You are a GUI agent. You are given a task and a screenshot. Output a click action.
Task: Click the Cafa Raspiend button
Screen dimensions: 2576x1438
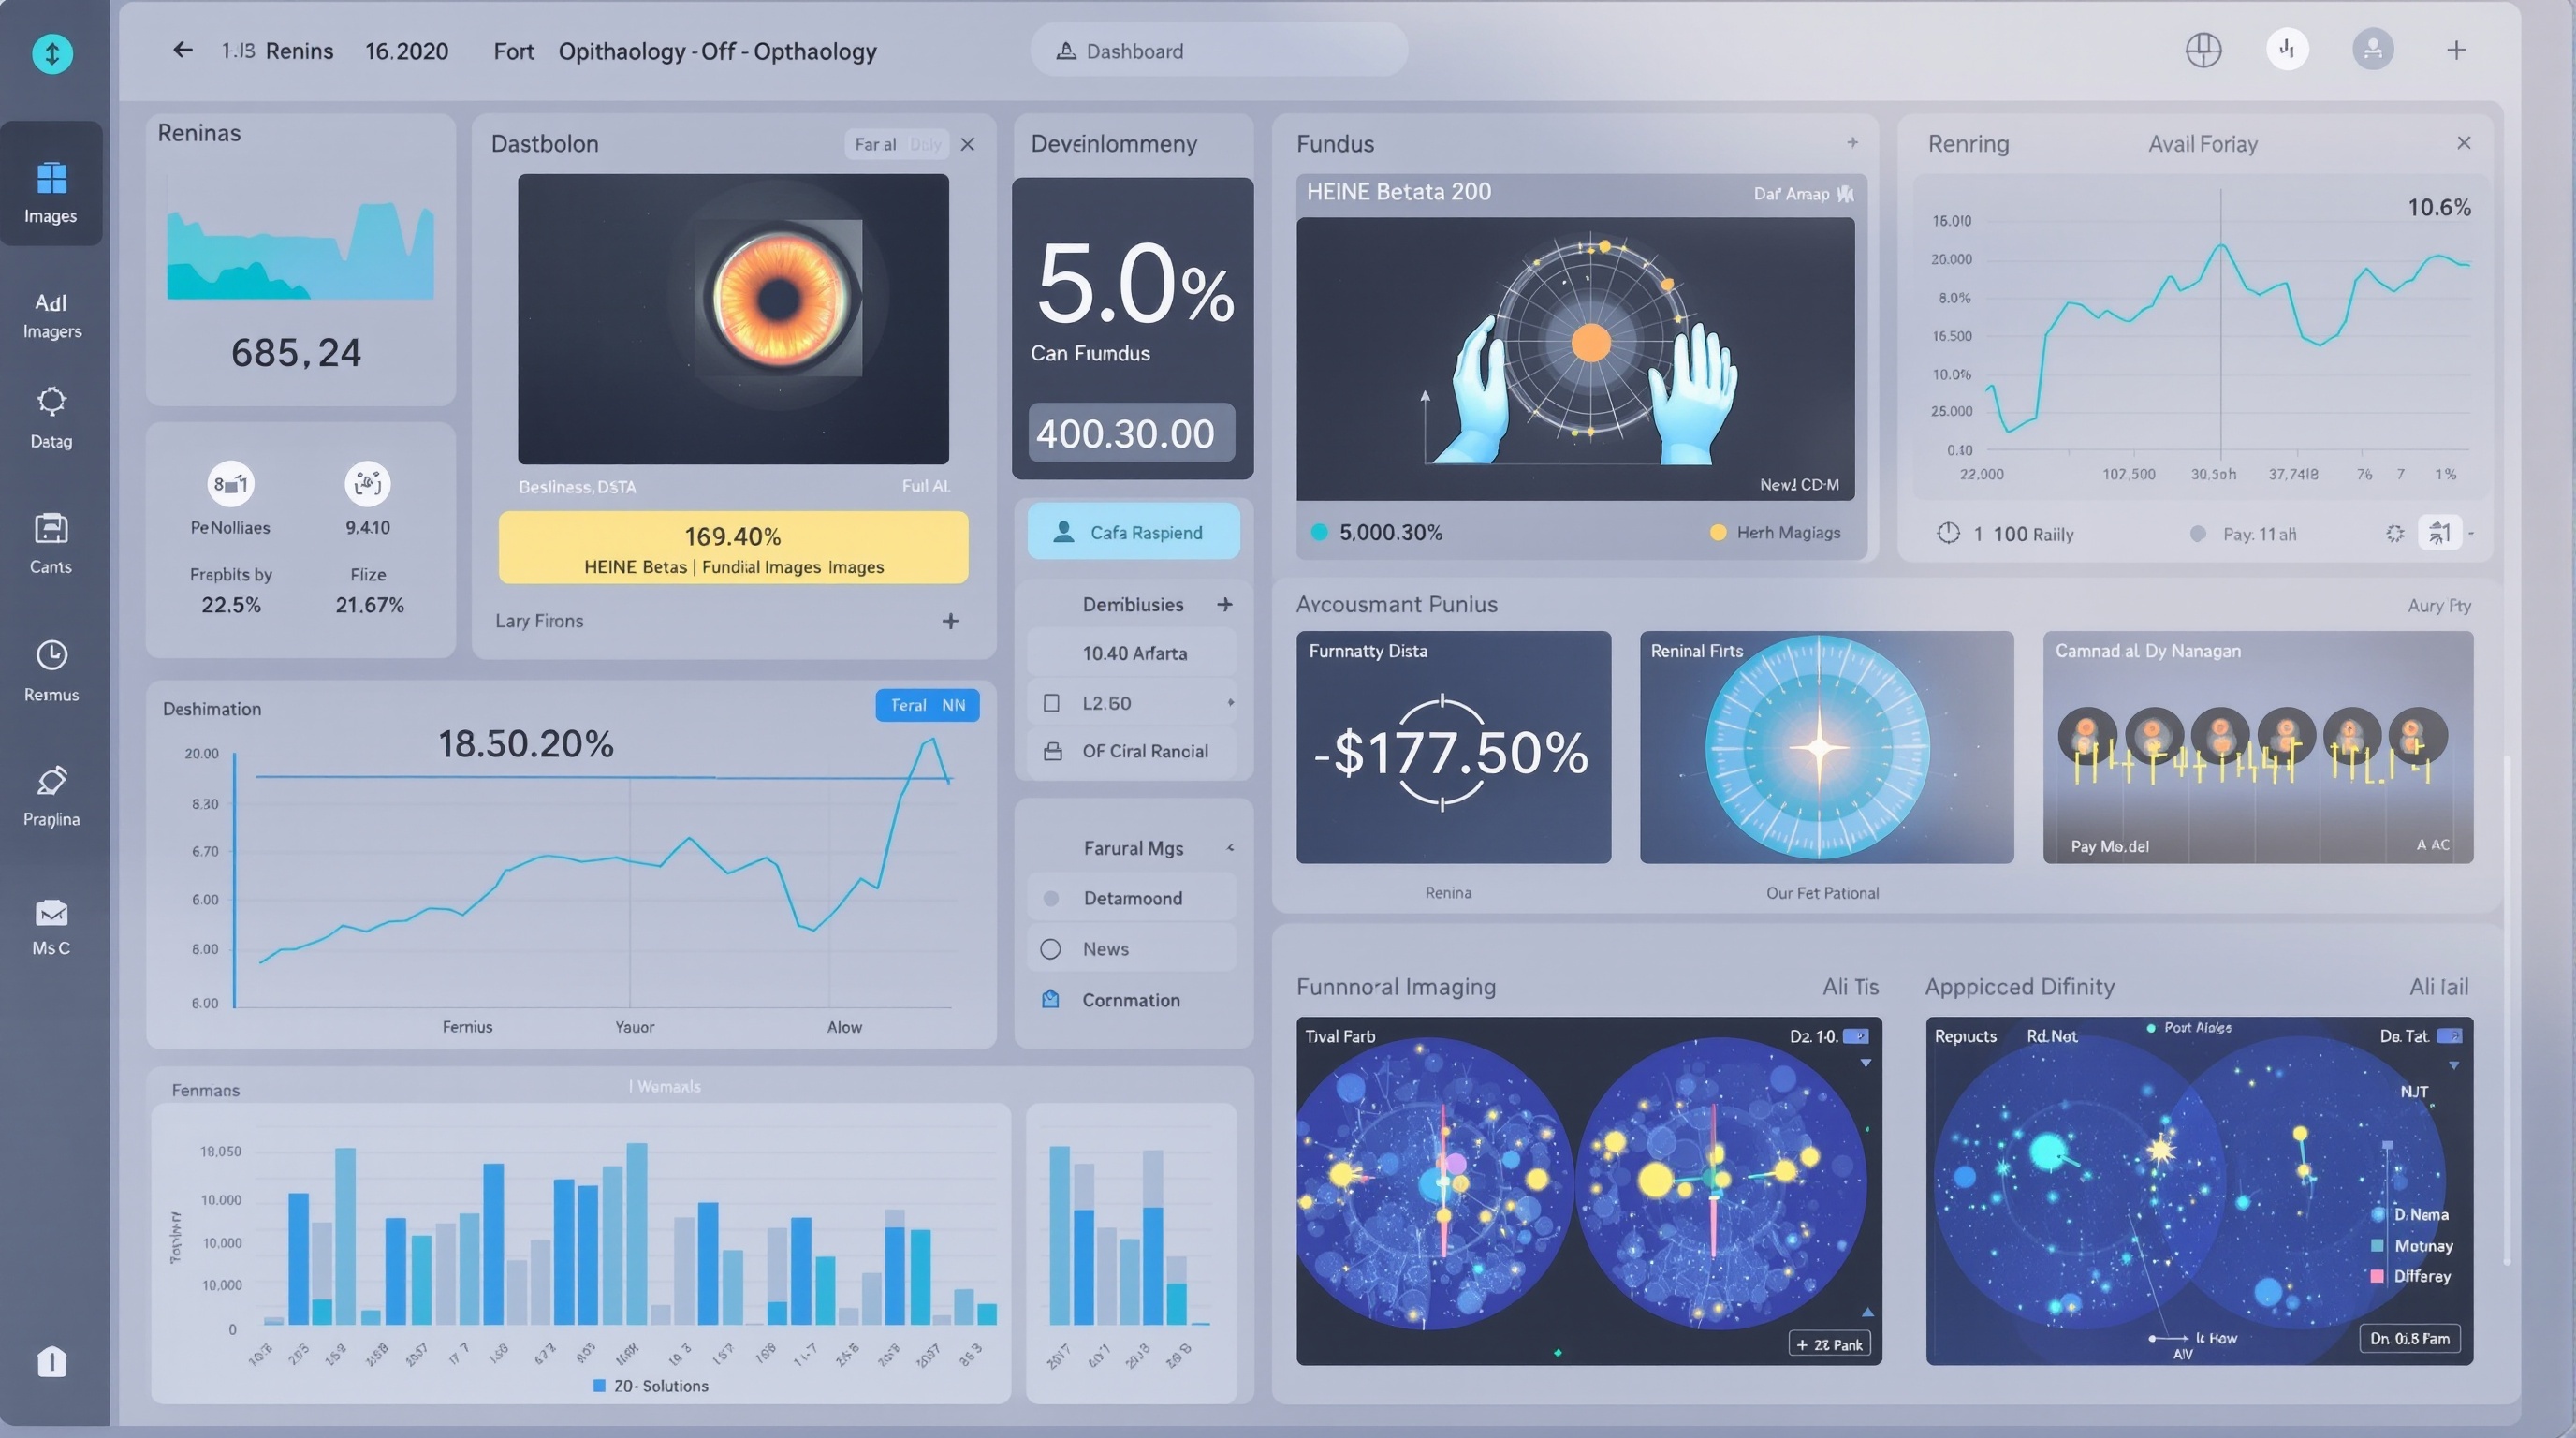click(x=1132, y=532)
